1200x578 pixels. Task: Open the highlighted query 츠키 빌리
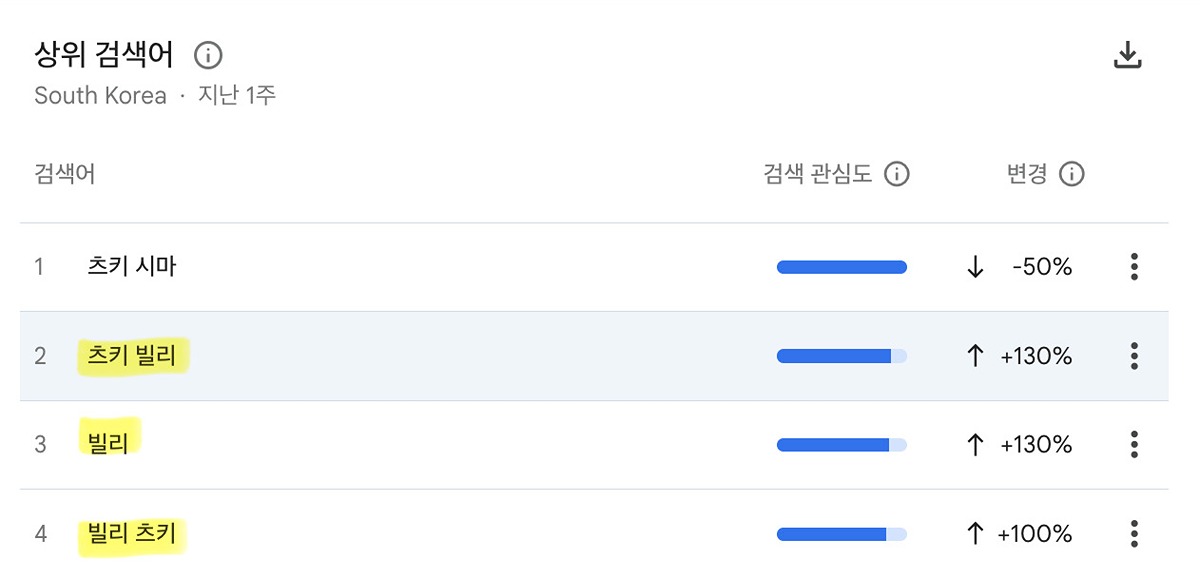click(x=132, y=356)
